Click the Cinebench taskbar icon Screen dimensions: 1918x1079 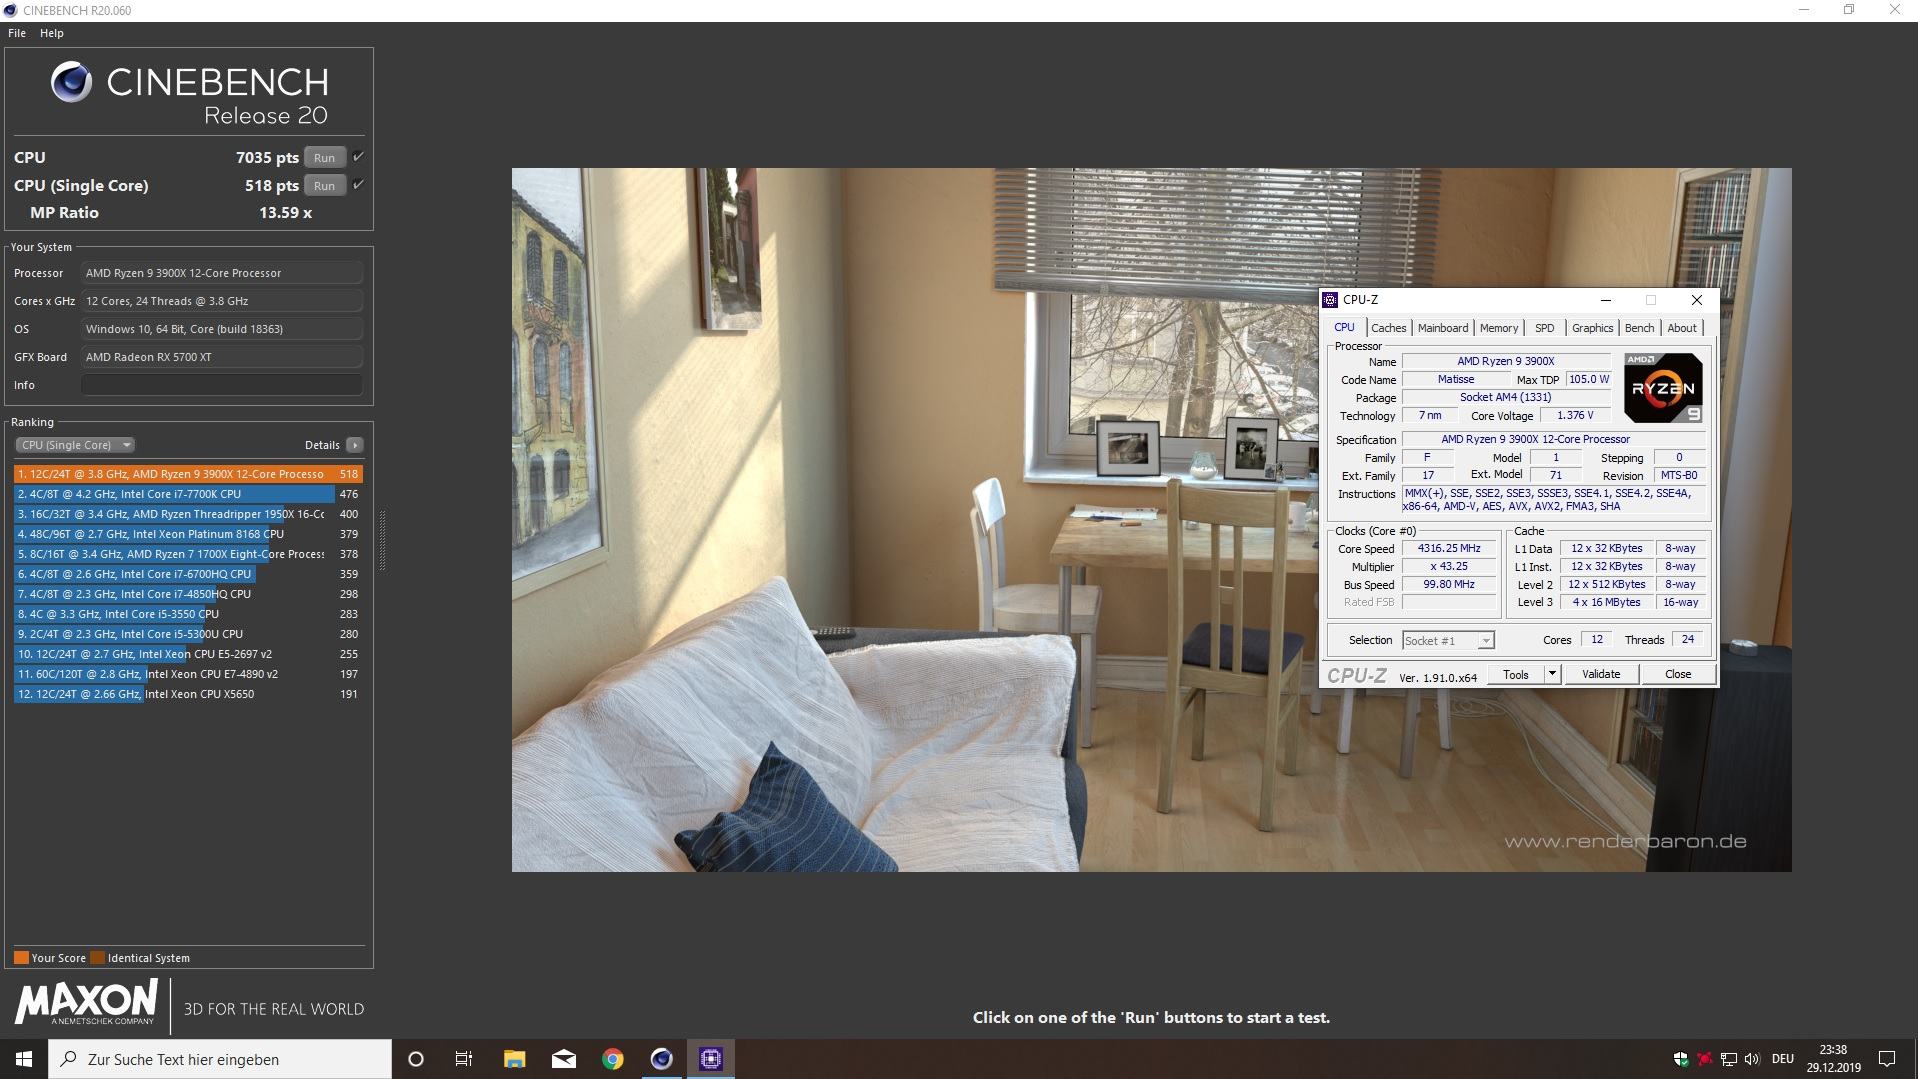(x=661, y=1059)
